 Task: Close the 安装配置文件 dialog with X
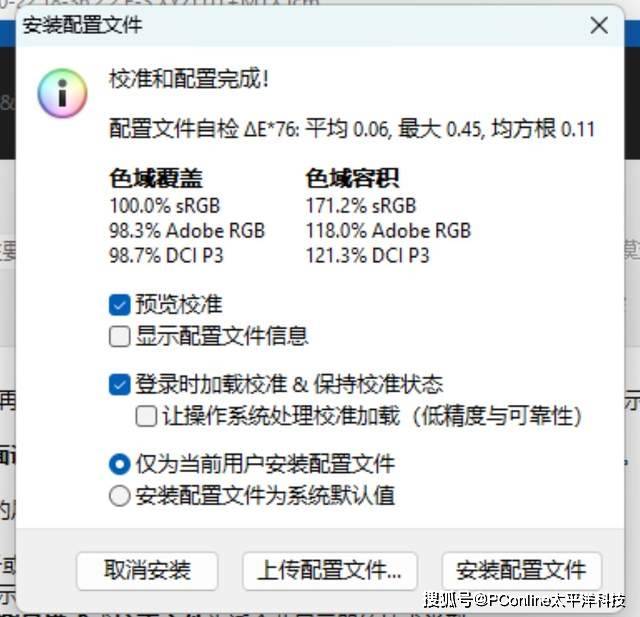(599, 25)
